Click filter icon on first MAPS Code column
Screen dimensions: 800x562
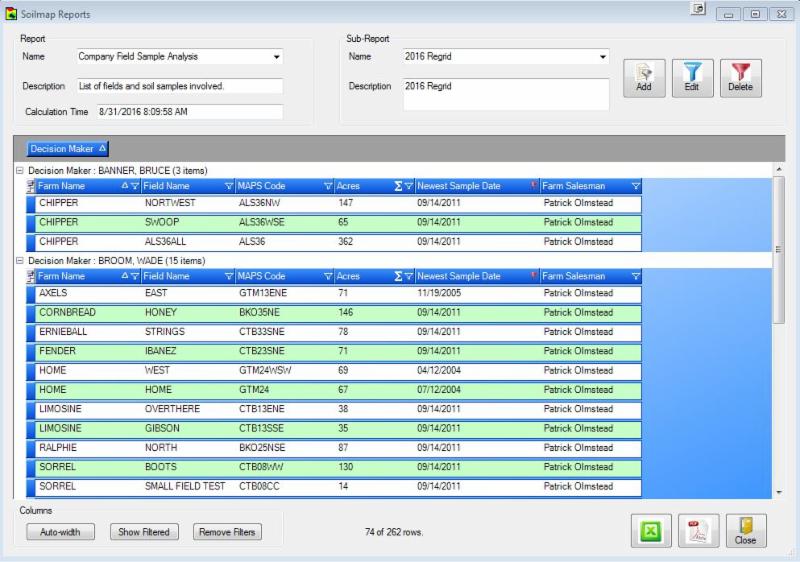327,186
